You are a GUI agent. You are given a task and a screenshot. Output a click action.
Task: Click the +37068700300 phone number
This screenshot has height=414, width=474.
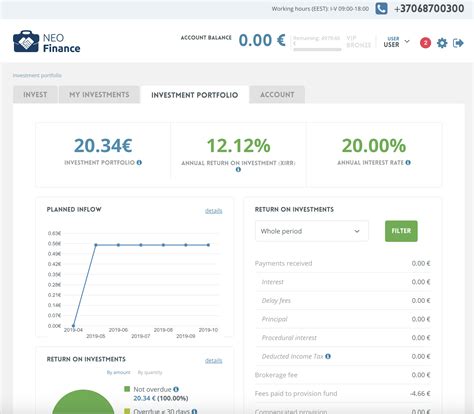[x=429, y=8]
